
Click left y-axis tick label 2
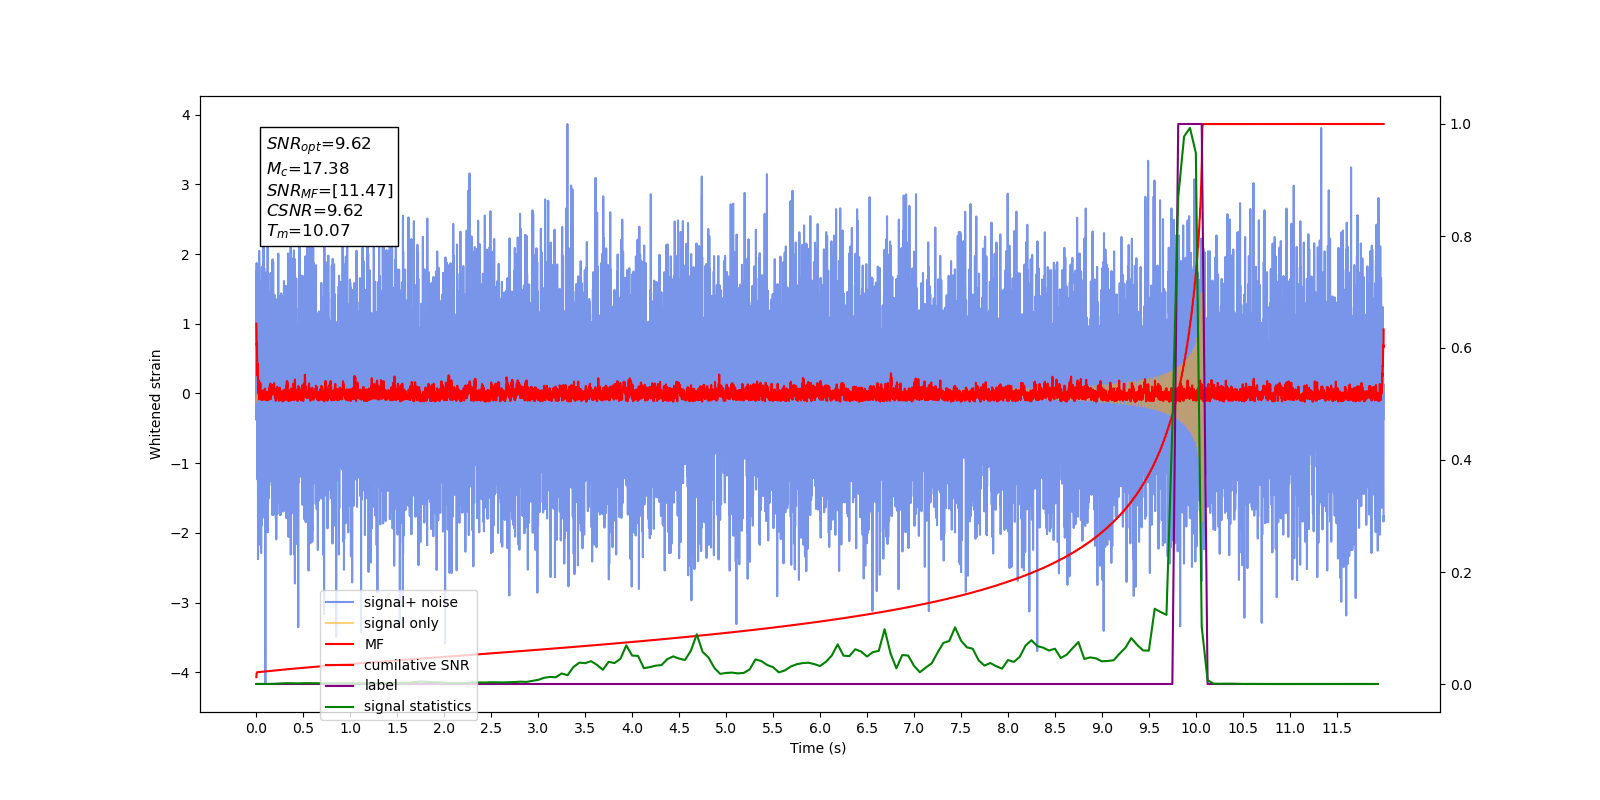coord(186,255)
